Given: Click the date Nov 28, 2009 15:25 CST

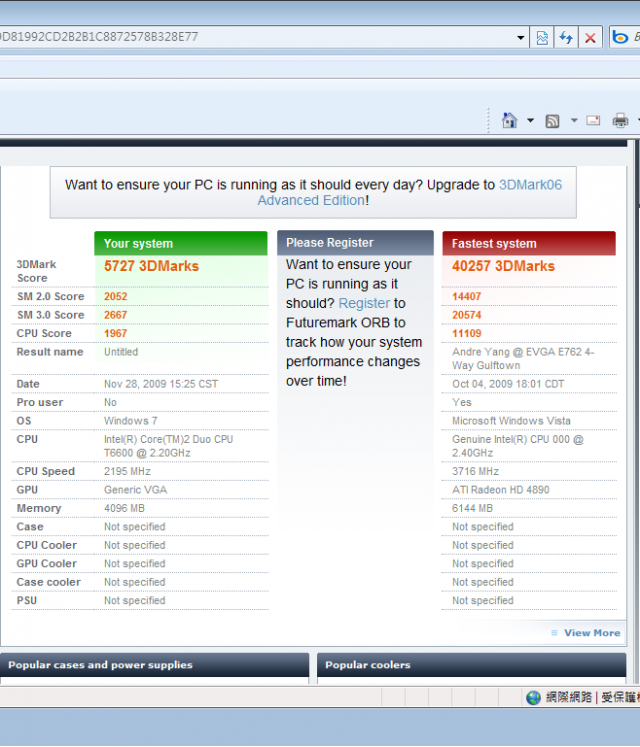Looking at the screenshot, I should click(x=161, y=384).
